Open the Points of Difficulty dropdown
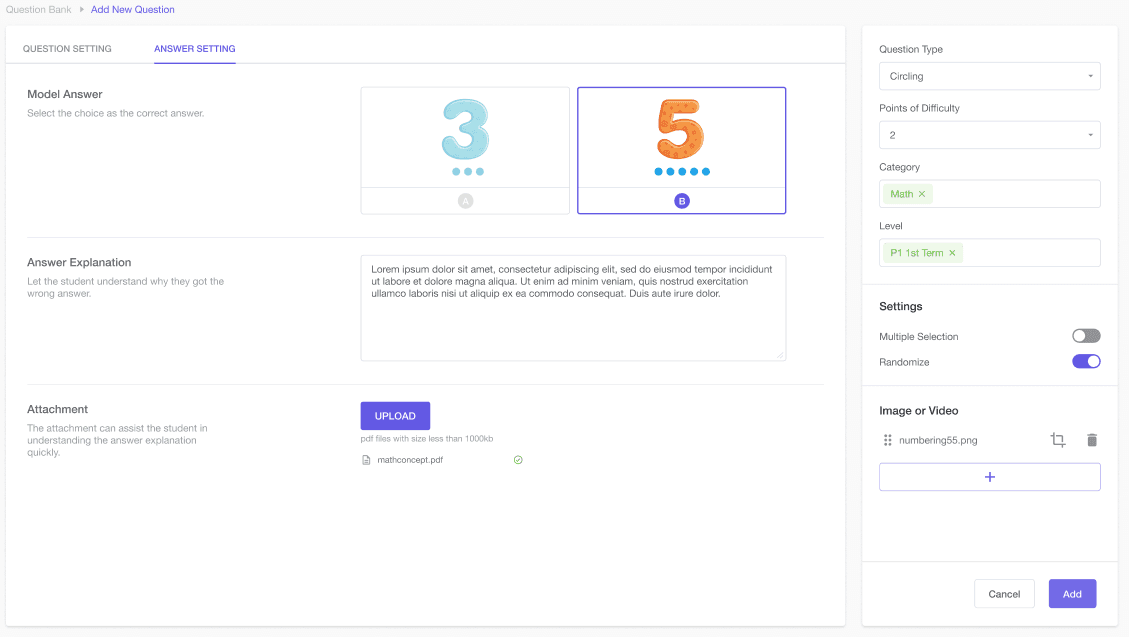1129x637 pixels. point(989,135)
